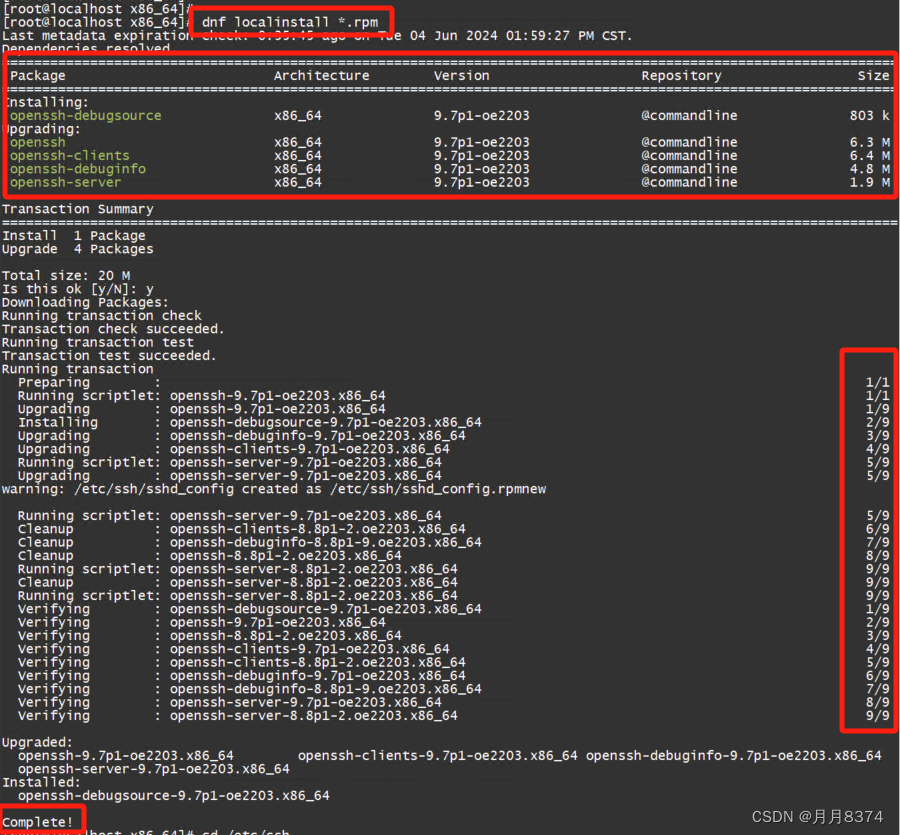
Task: Click the Size column header
Action: 874,75
